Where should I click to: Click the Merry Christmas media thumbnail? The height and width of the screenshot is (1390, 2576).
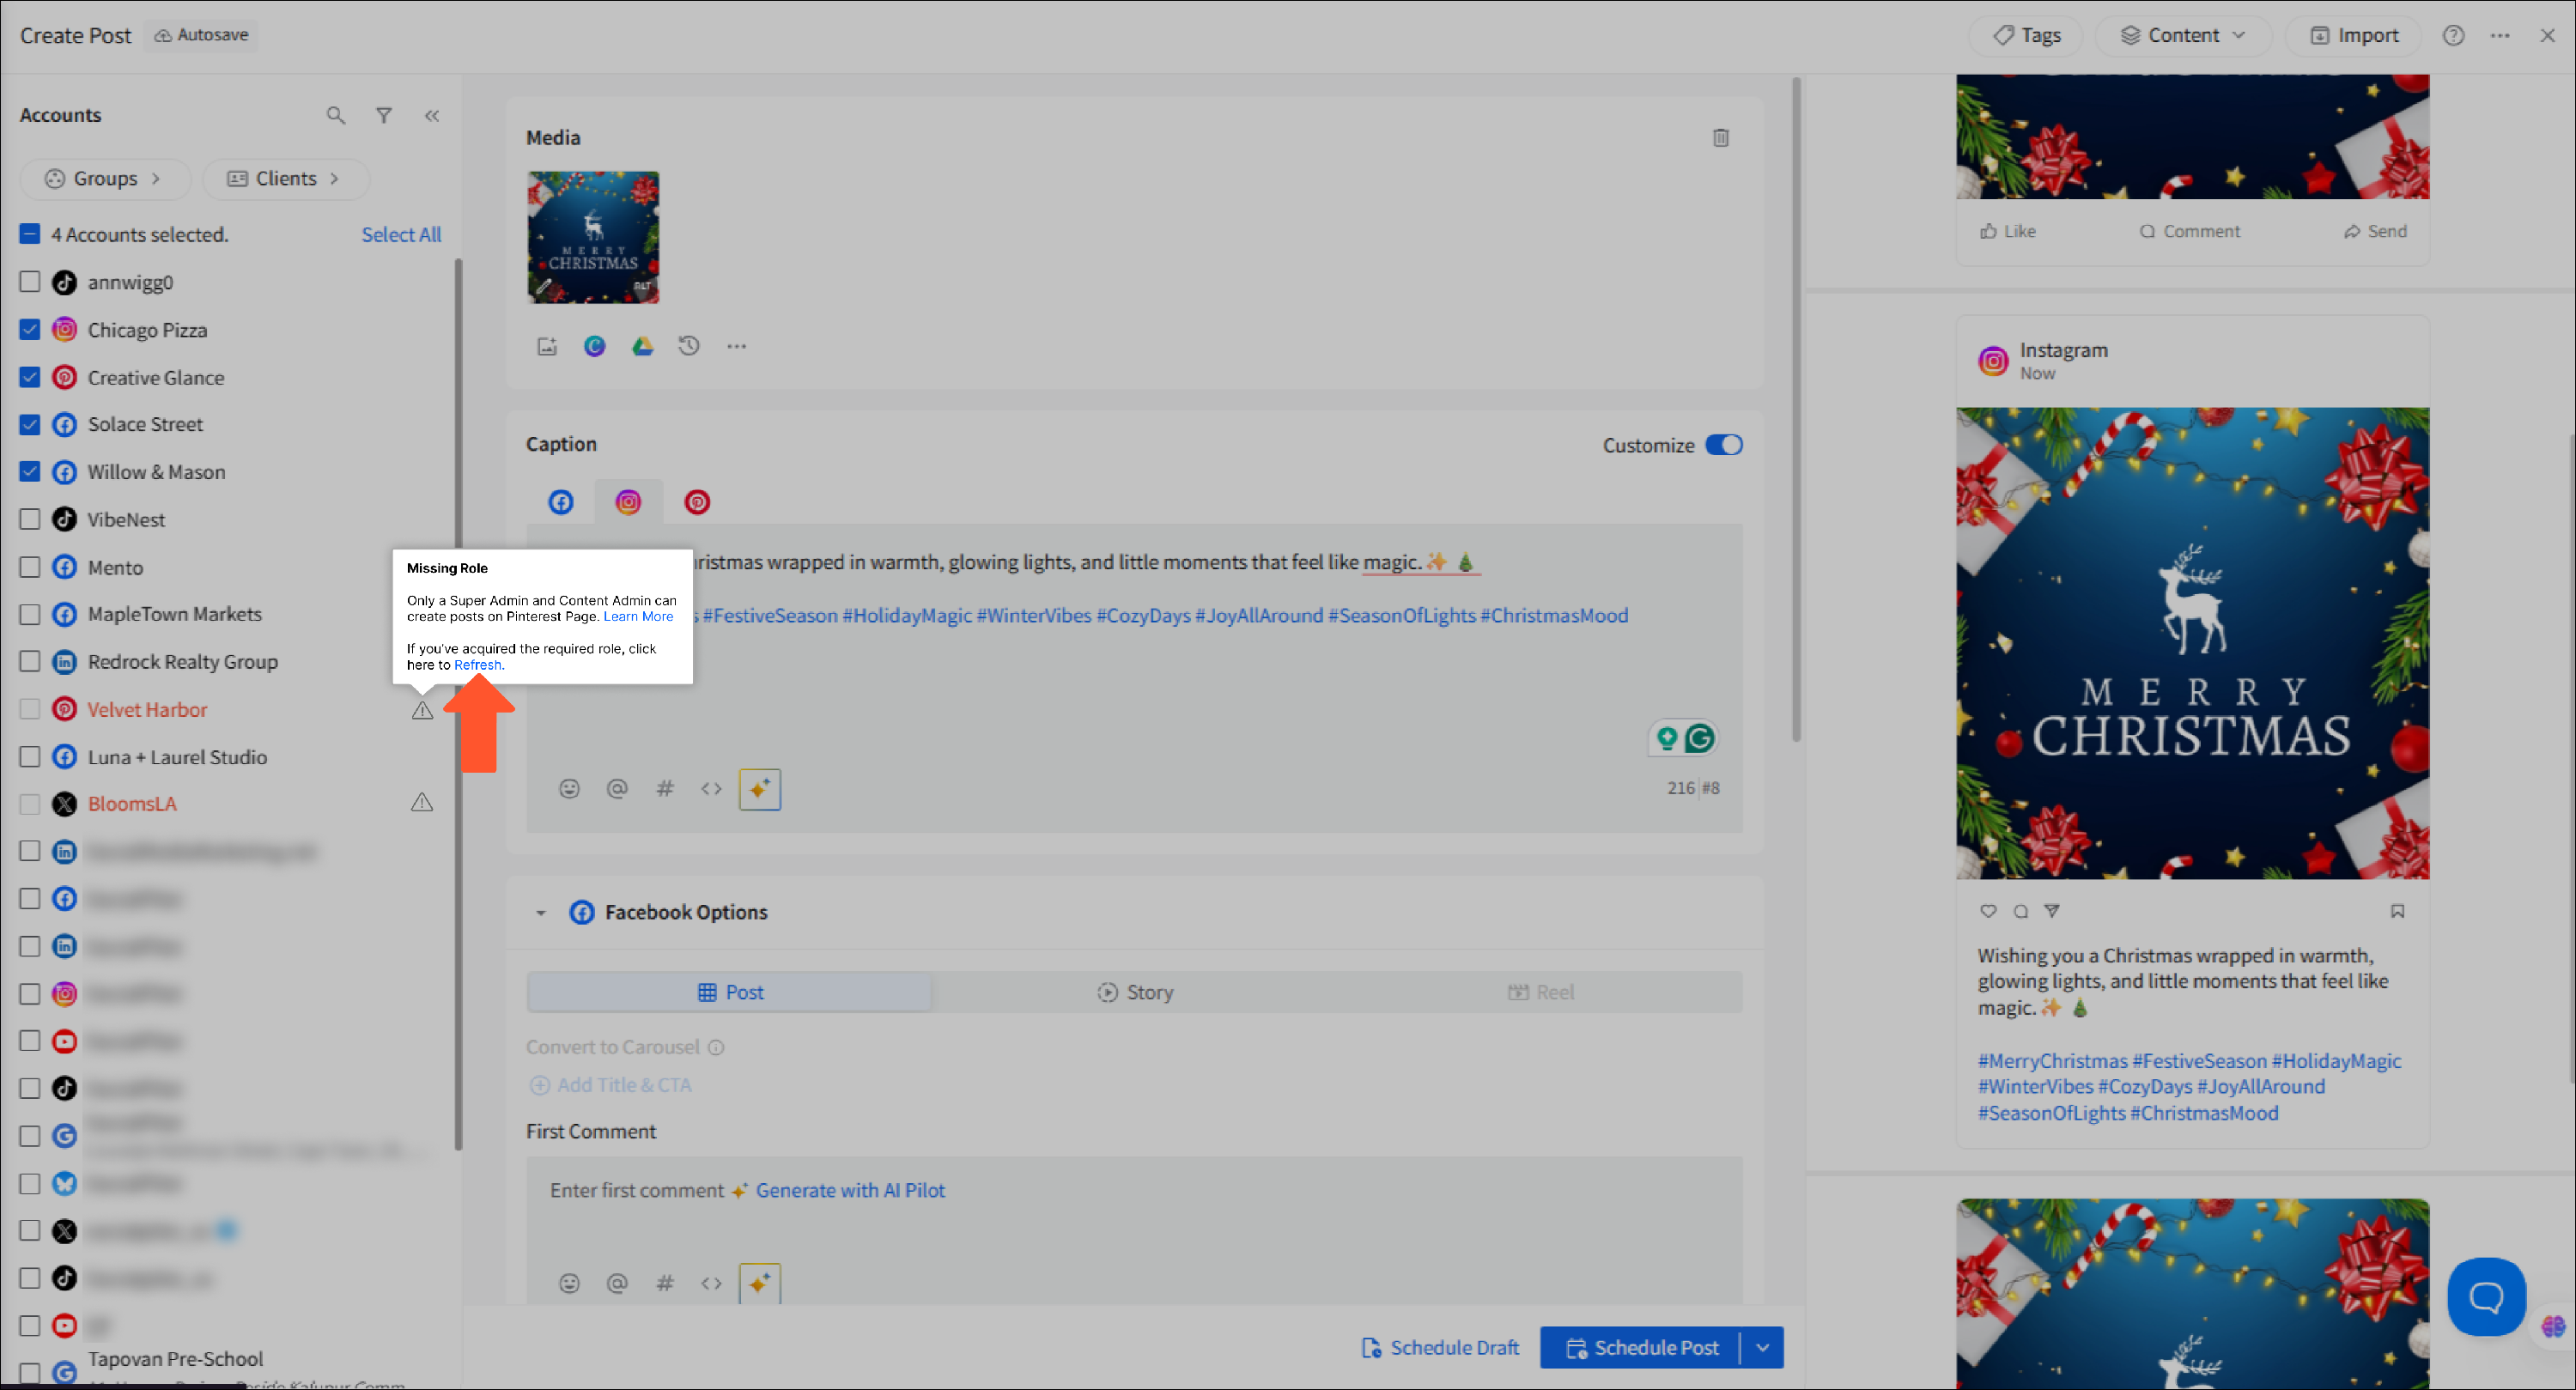point(593,237)
